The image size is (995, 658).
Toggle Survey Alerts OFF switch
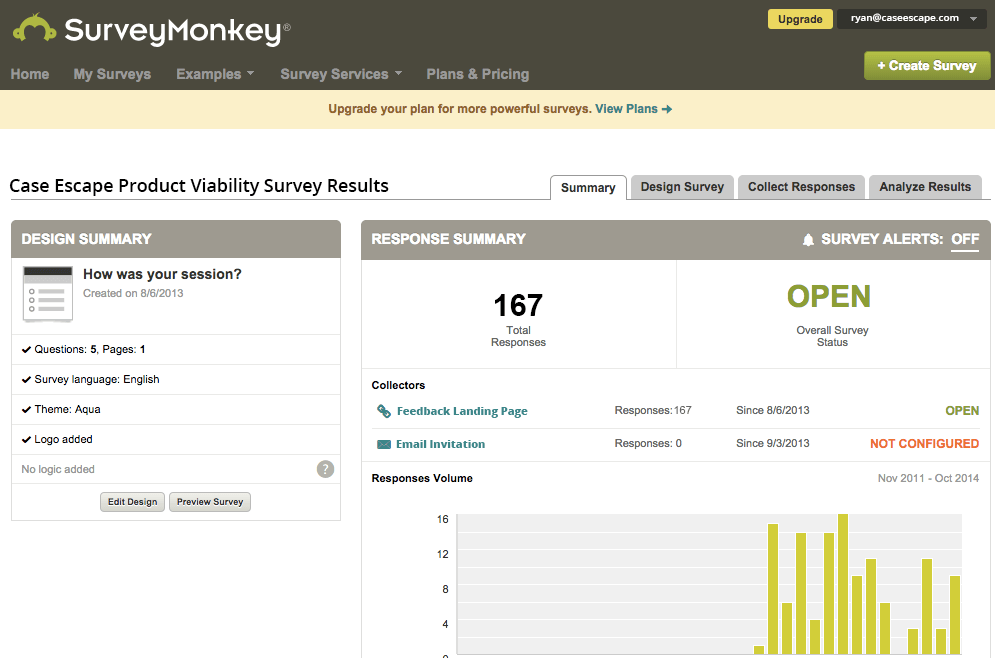coord(965,239)
